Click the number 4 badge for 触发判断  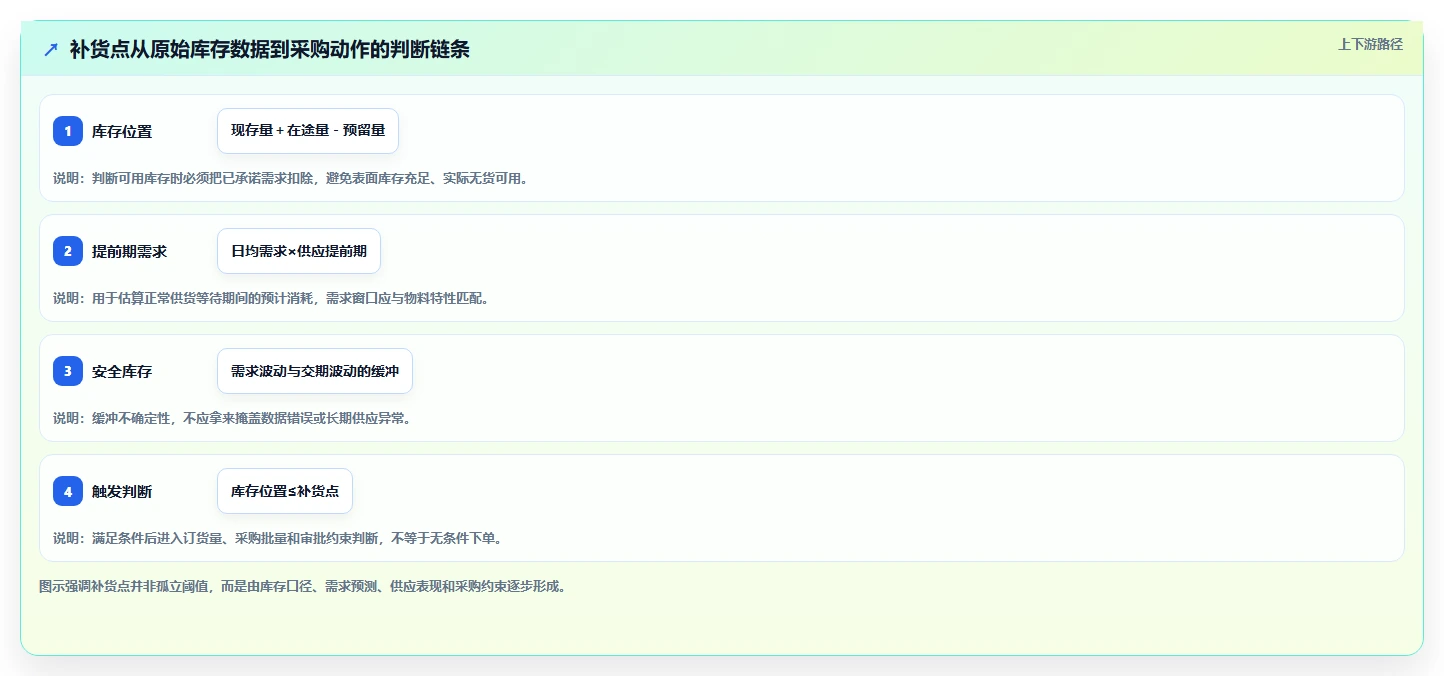click(68, 491)
